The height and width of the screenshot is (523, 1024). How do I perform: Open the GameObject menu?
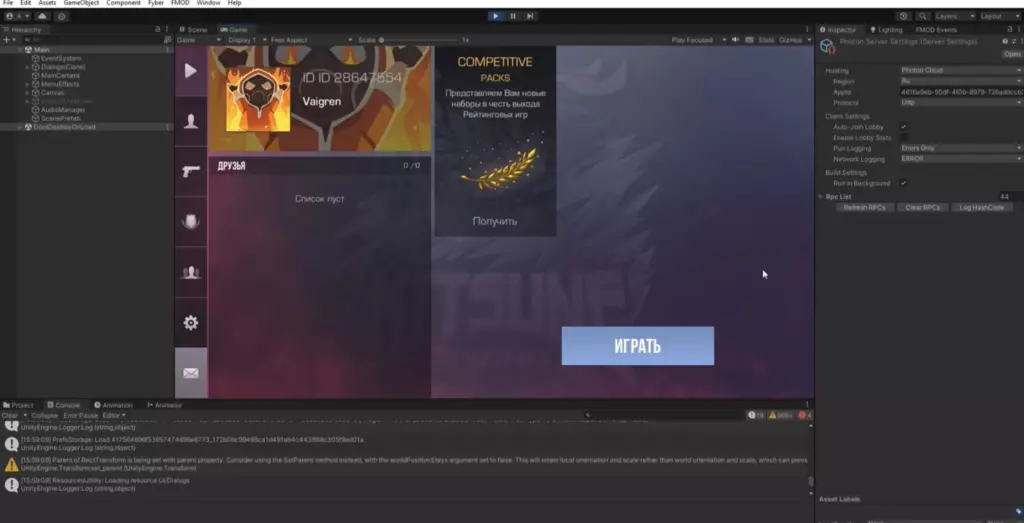[81, 3]
